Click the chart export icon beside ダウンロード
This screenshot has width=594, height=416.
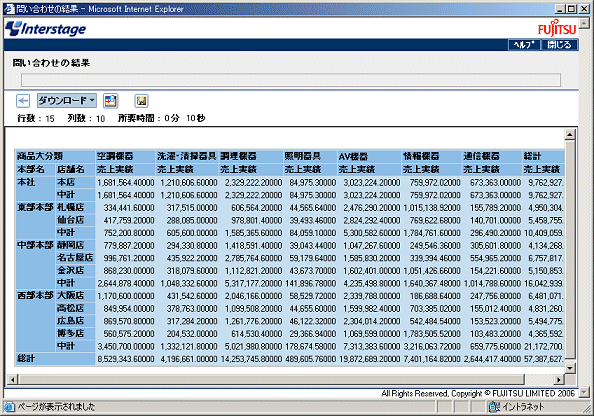111,101
